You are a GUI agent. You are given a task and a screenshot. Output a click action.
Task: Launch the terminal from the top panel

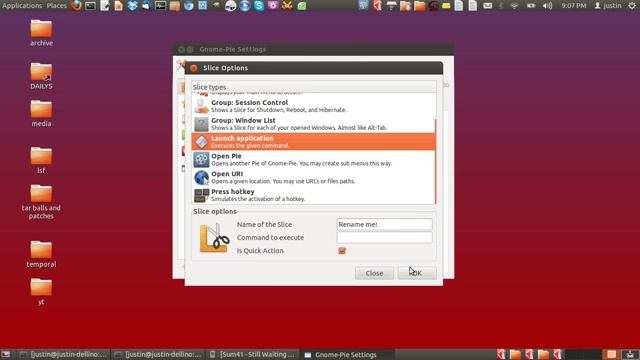tap(91, 6)
